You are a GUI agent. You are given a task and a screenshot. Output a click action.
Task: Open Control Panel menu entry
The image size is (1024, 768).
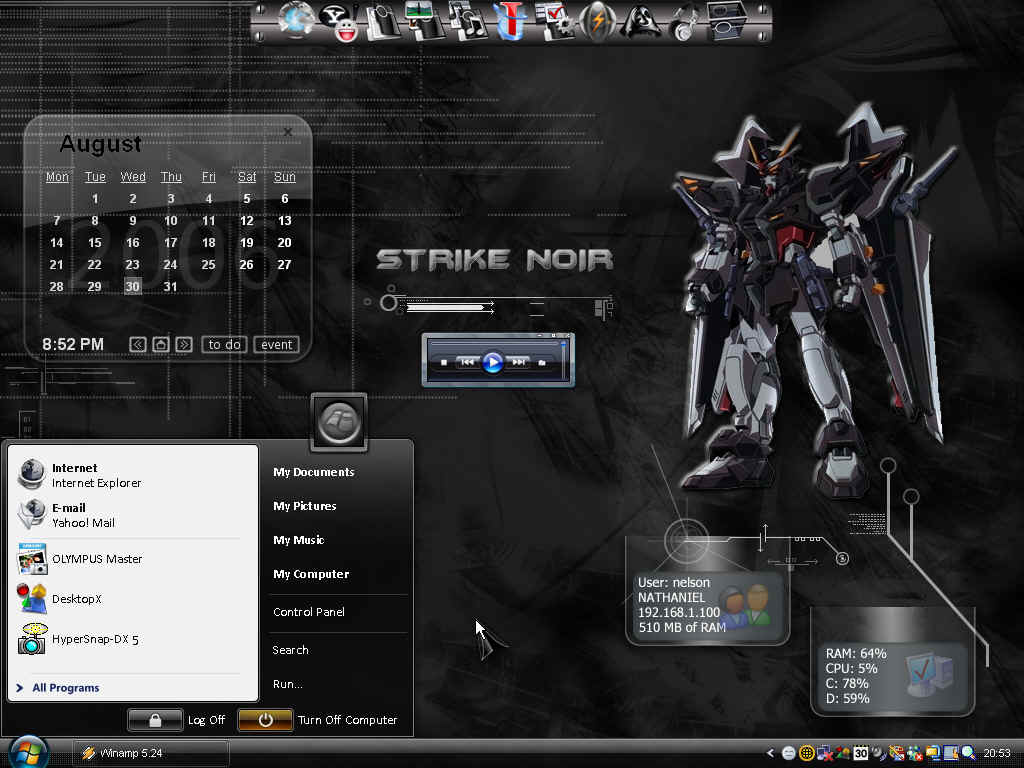coord(309,612)
